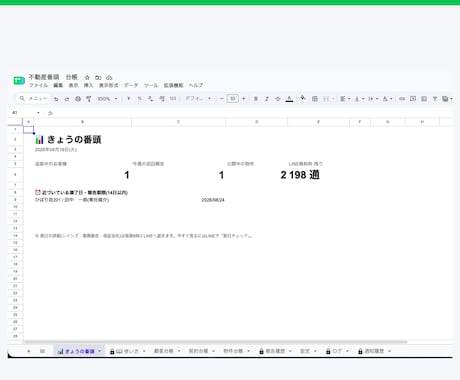Click the font size field showing 10
The height and width of the screenshot is (380, 460).
[x=233, y=99]
